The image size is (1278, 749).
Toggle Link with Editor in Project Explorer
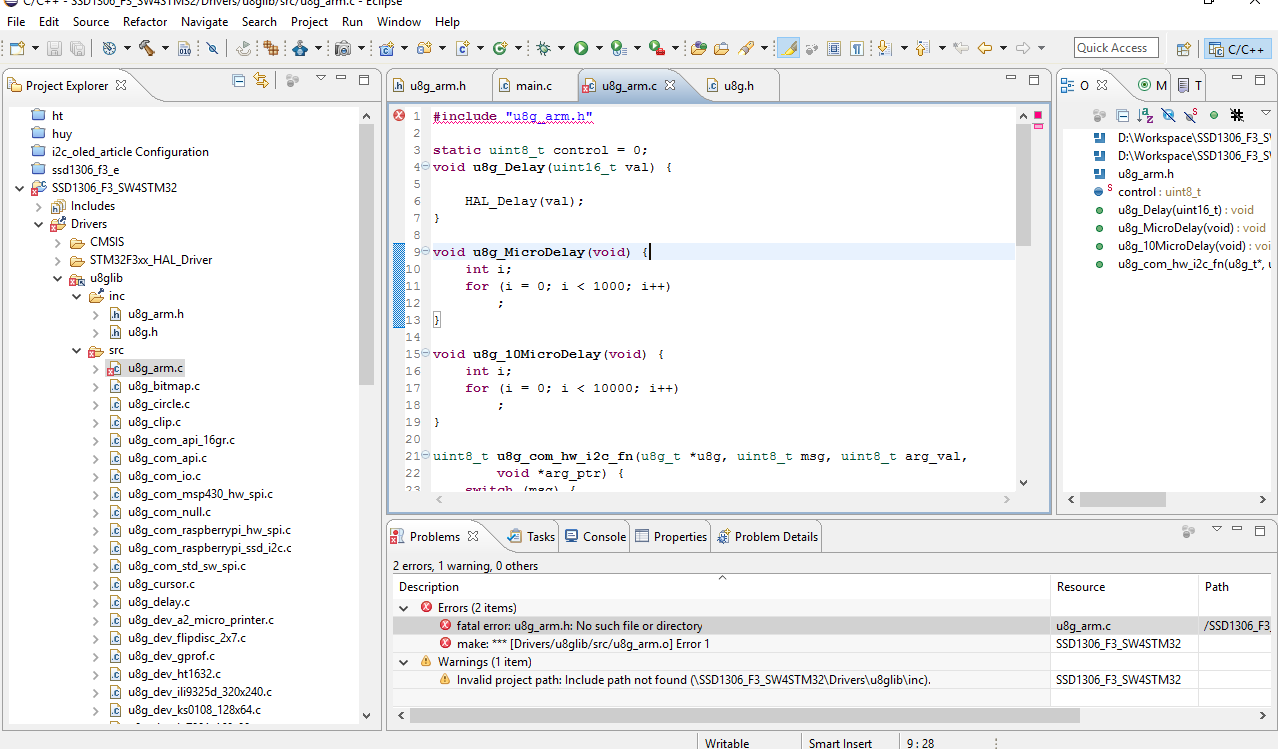tap(261, 81)
